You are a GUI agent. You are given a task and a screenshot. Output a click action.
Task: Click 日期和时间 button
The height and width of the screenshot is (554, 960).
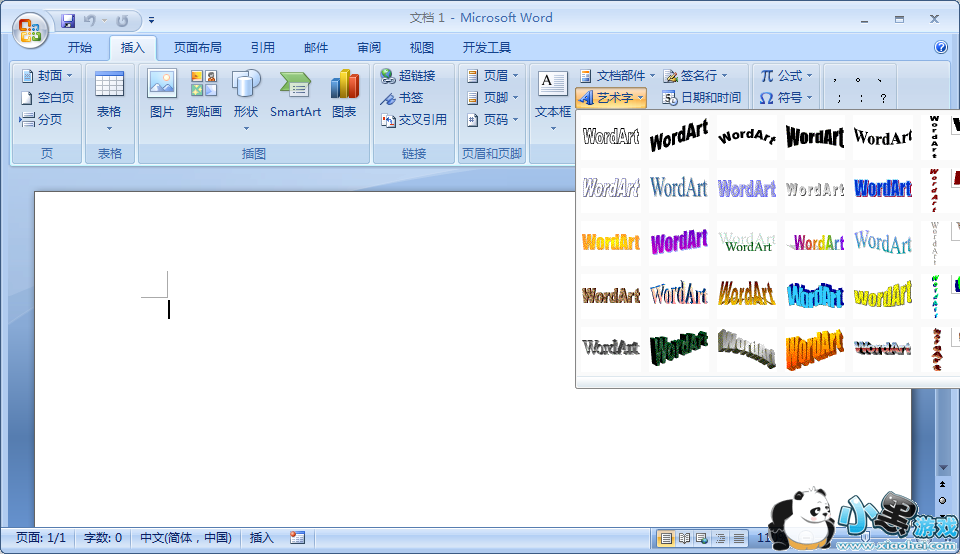pos(702,98)
